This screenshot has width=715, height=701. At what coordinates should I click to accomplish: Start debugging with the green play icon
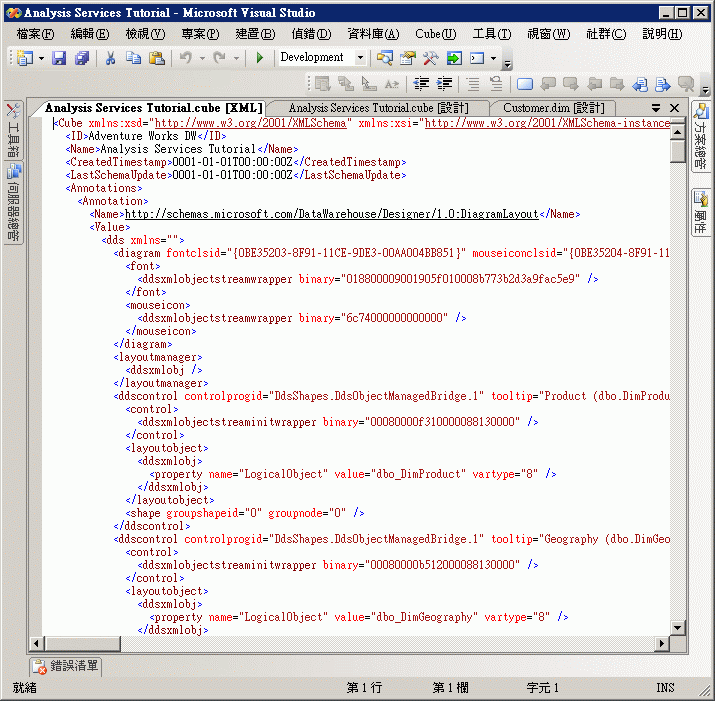click(x=259, y=58)
